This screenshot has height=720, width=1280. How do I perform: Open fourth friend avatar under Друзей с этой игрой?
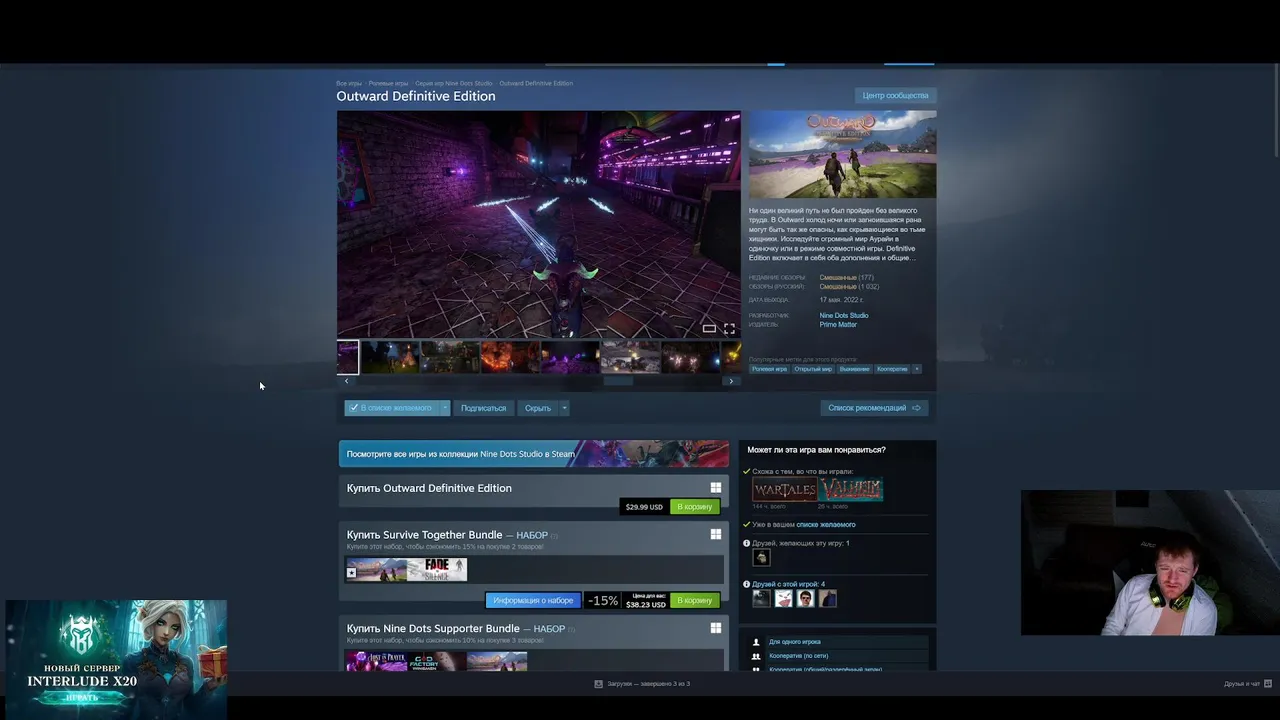point(827,599)
